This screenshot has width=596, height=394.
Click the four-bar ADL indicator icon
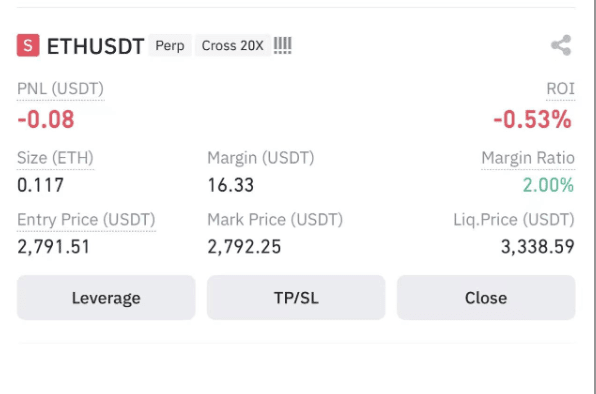(x=283, y=45)
